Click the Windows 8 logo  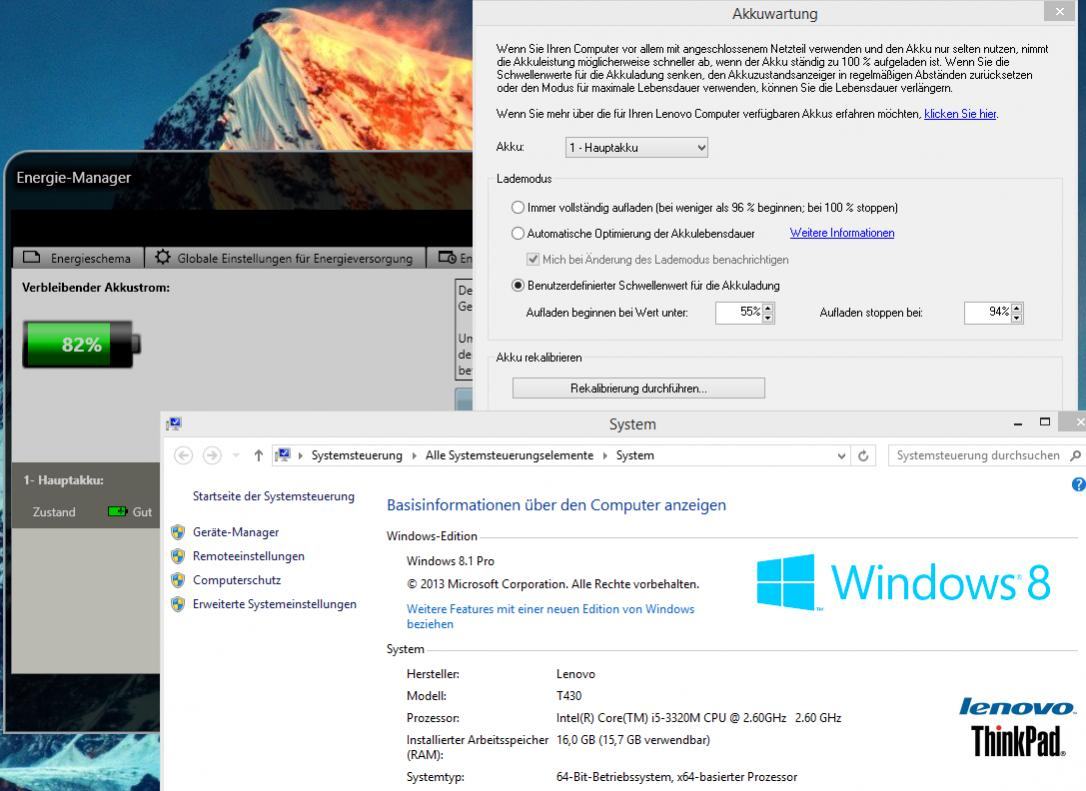click(x=904, y=582)
